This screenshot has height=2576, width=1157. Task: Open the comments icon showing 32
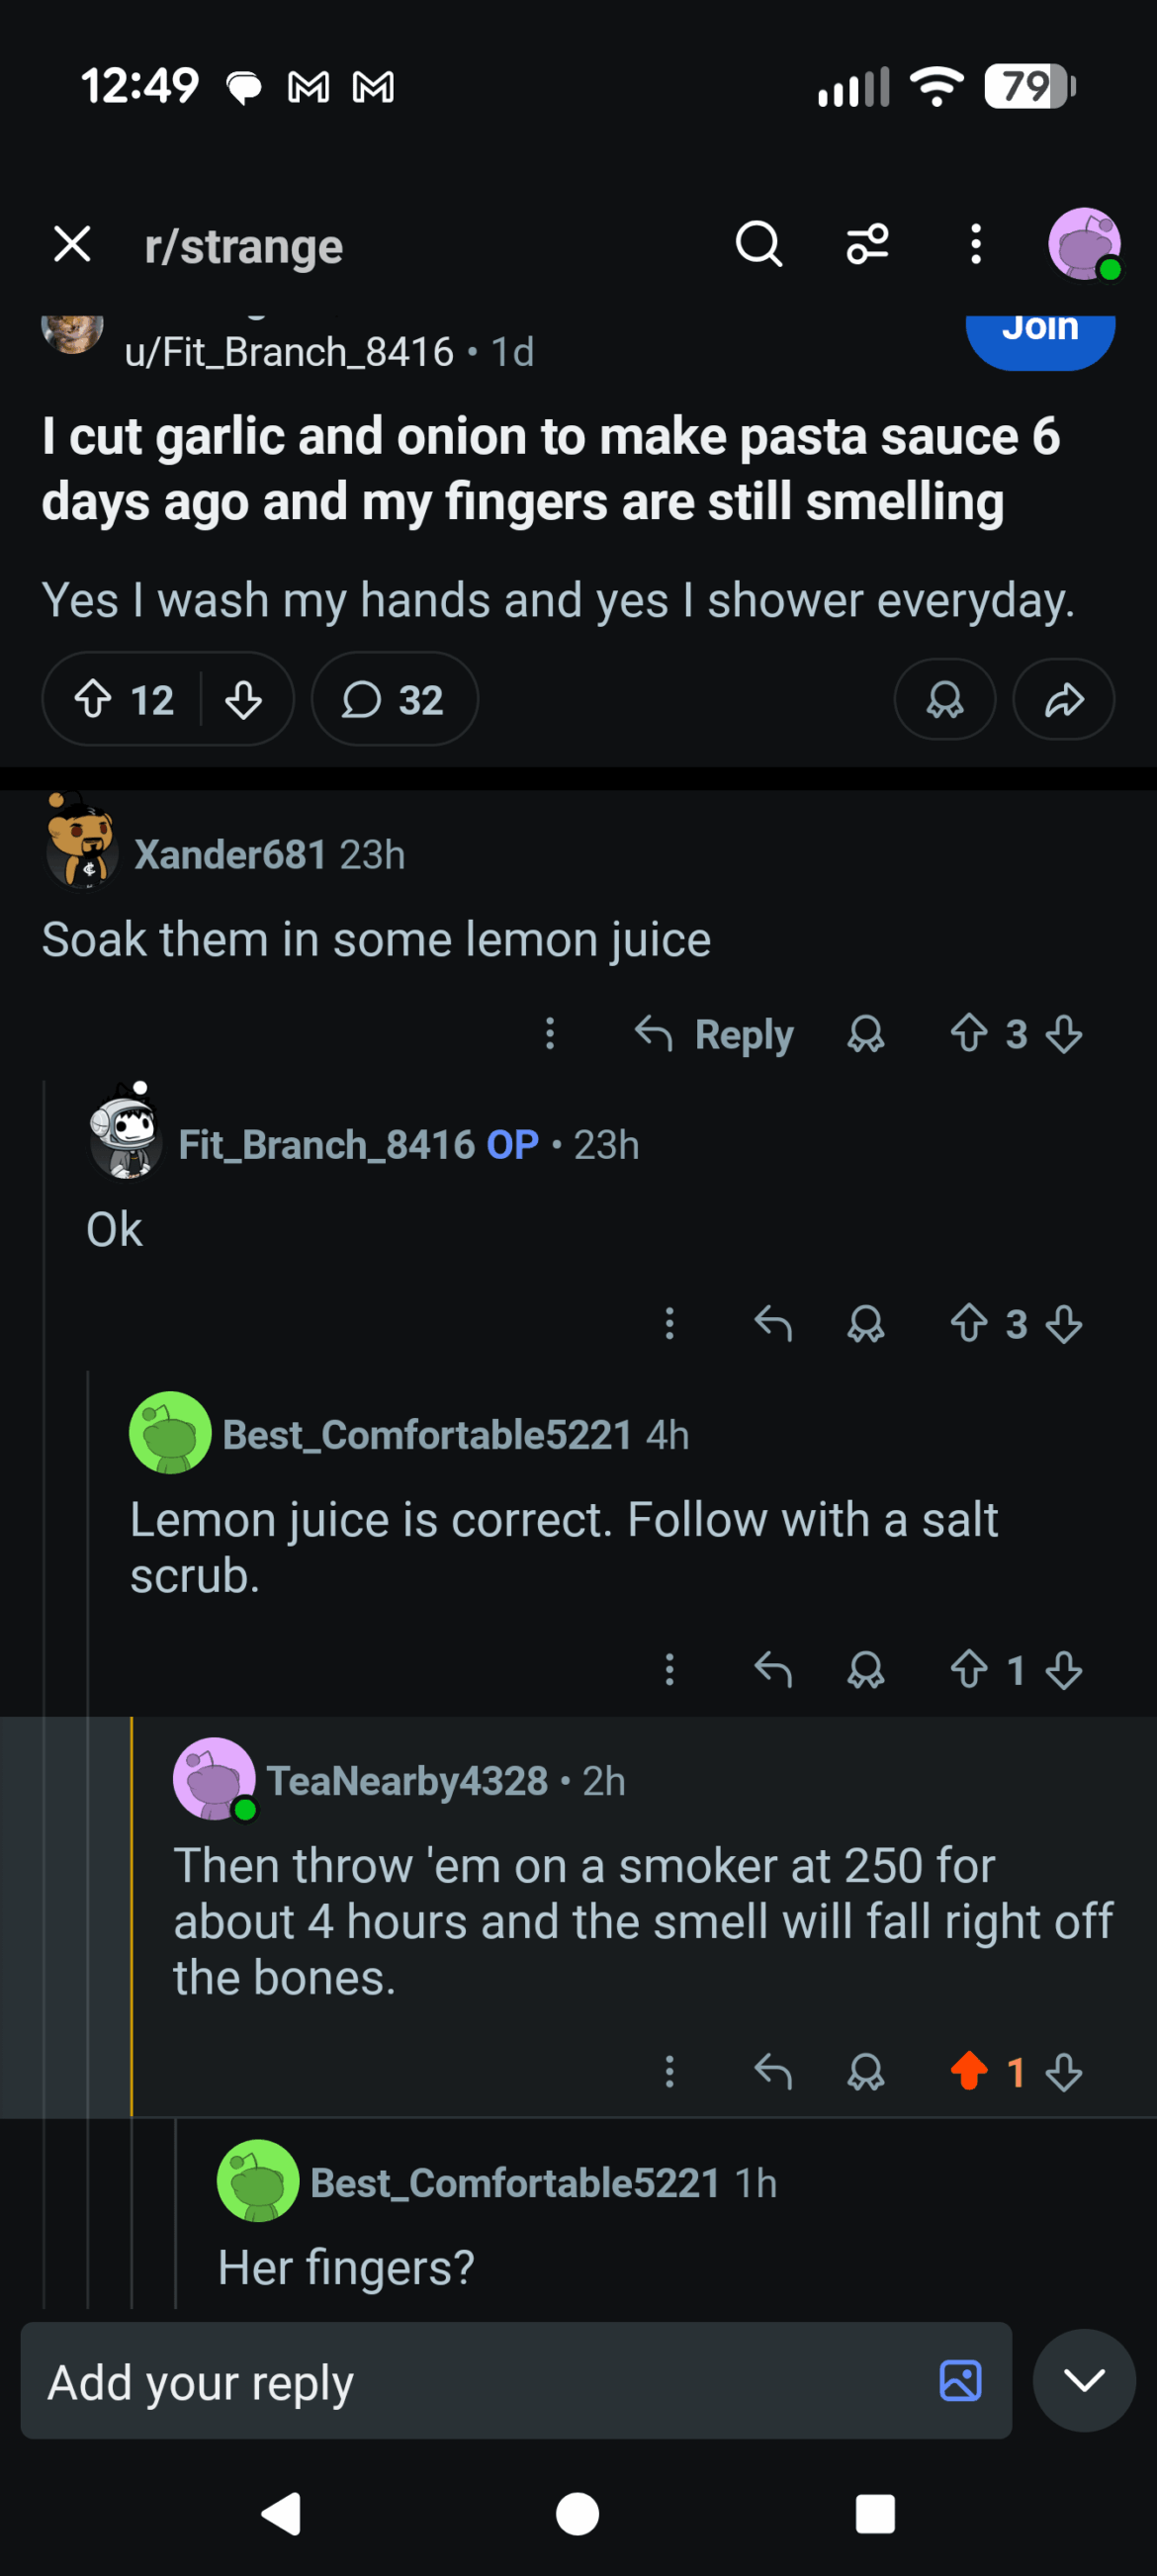(393, 700)
